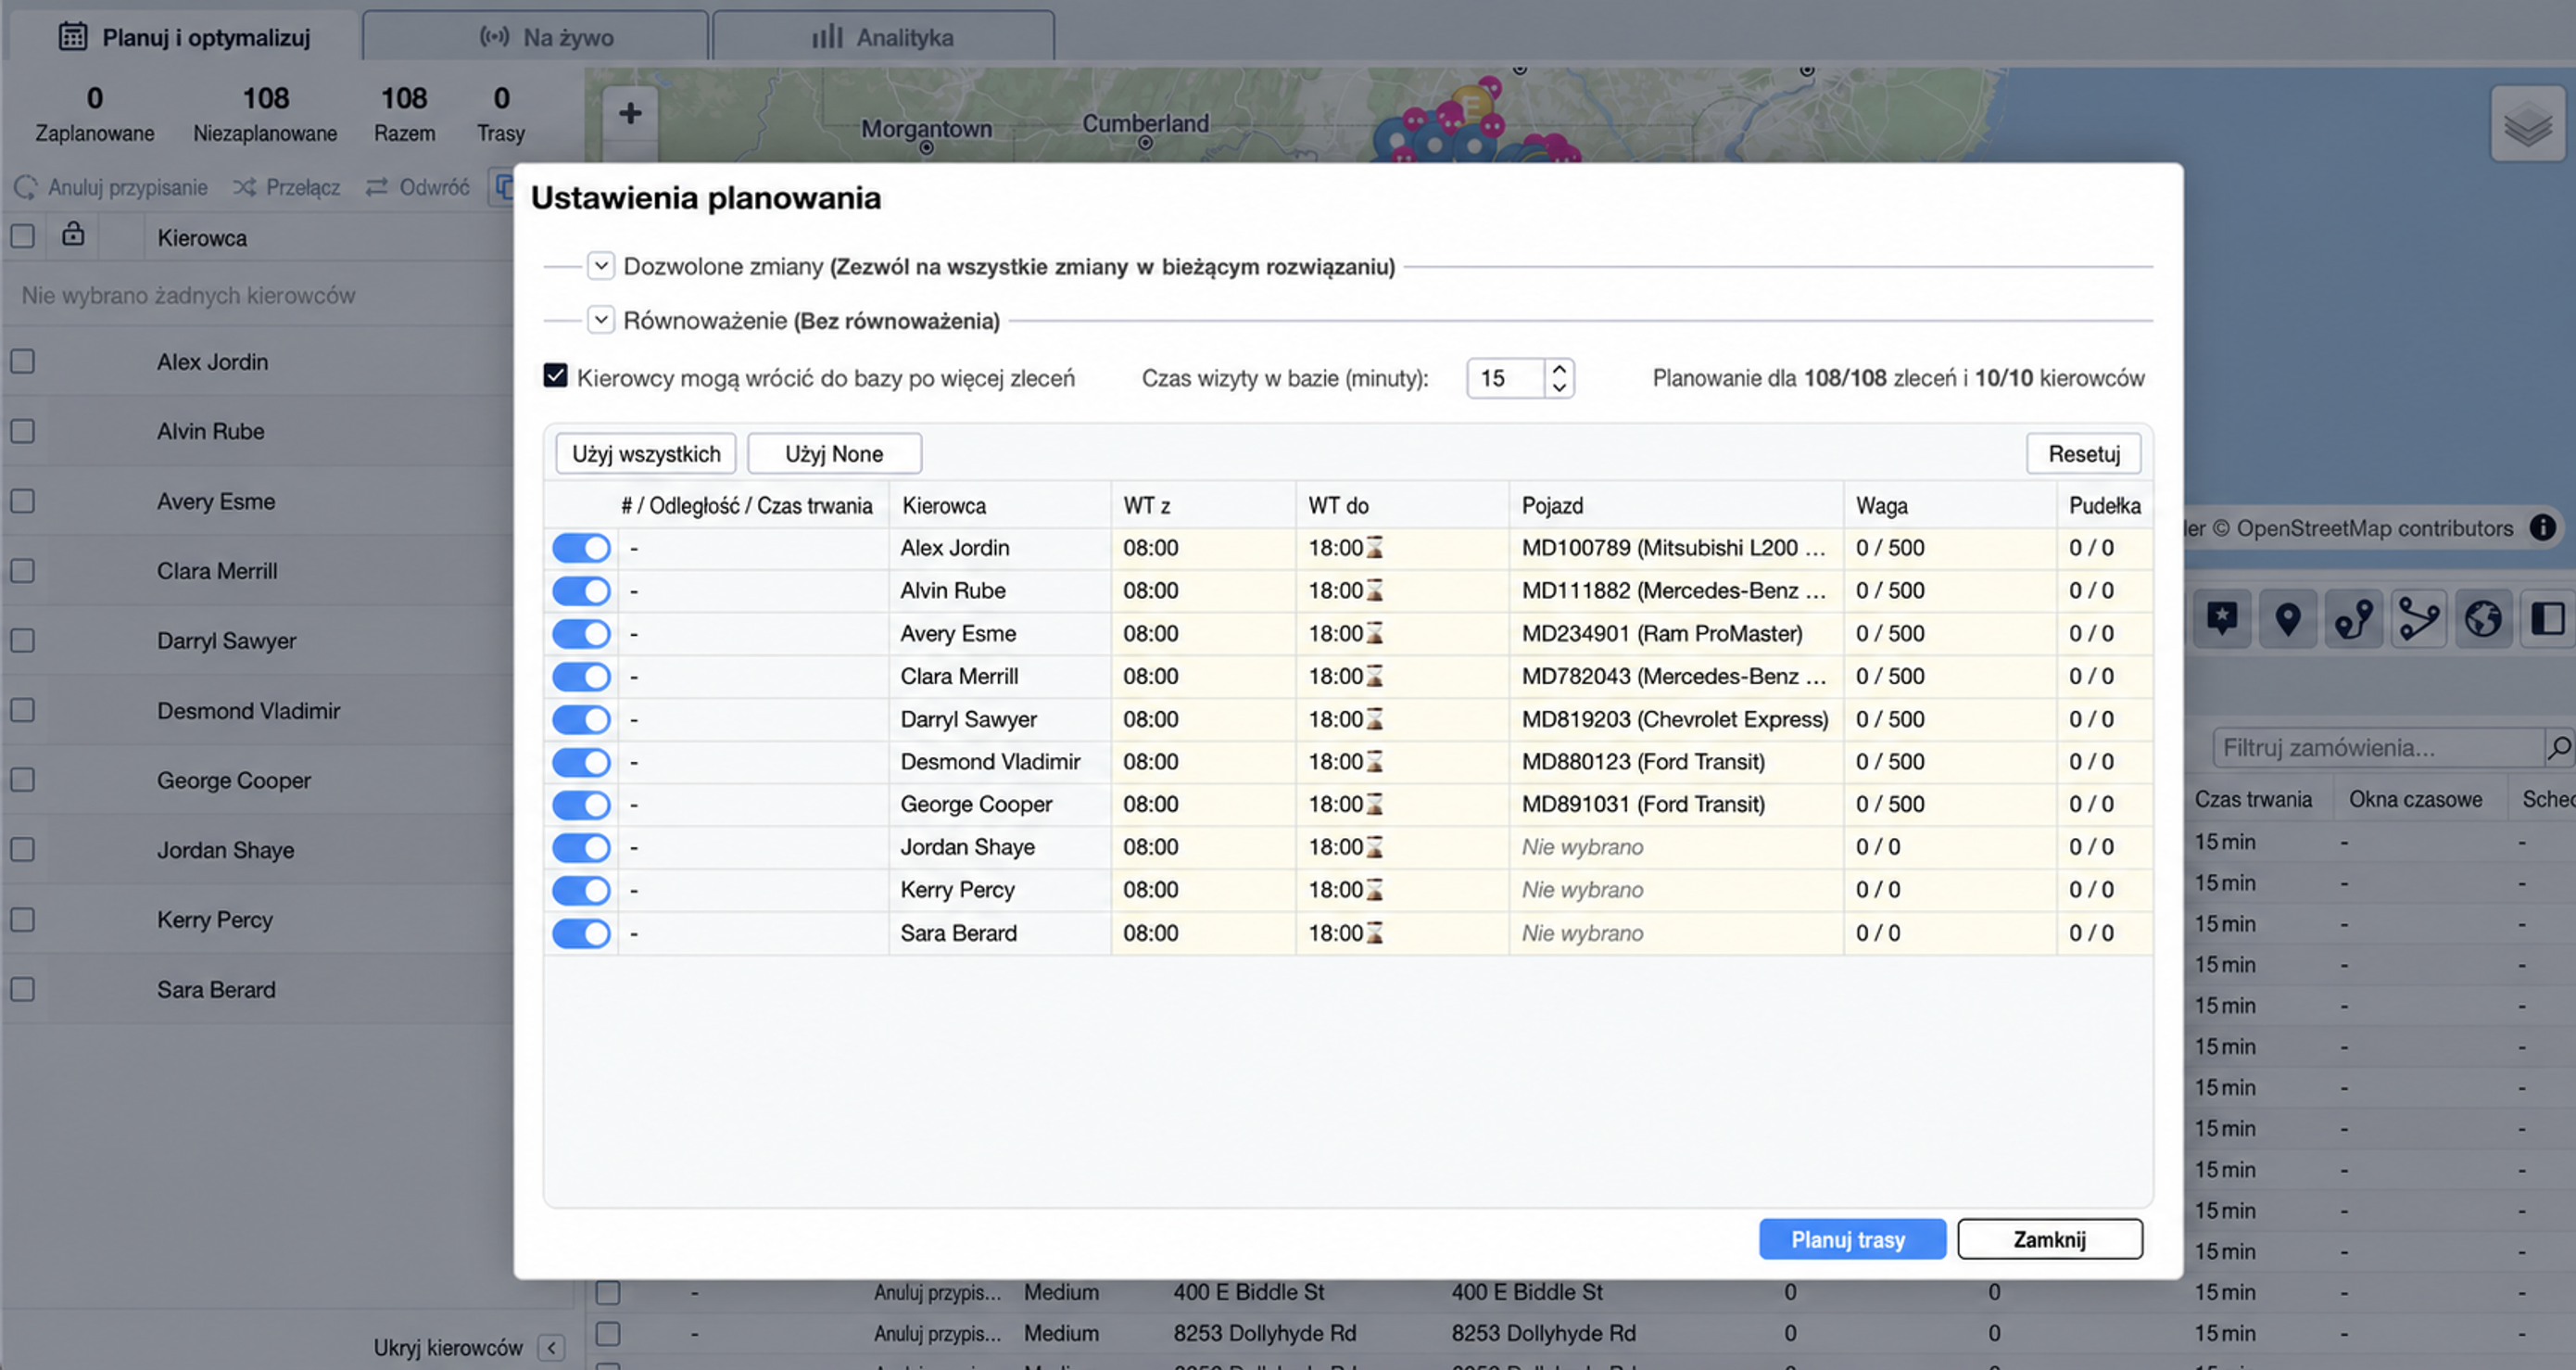This screenshot has height=1370, width=2576.
Task: Switch to the Na żywo tab
Action: 535,37
